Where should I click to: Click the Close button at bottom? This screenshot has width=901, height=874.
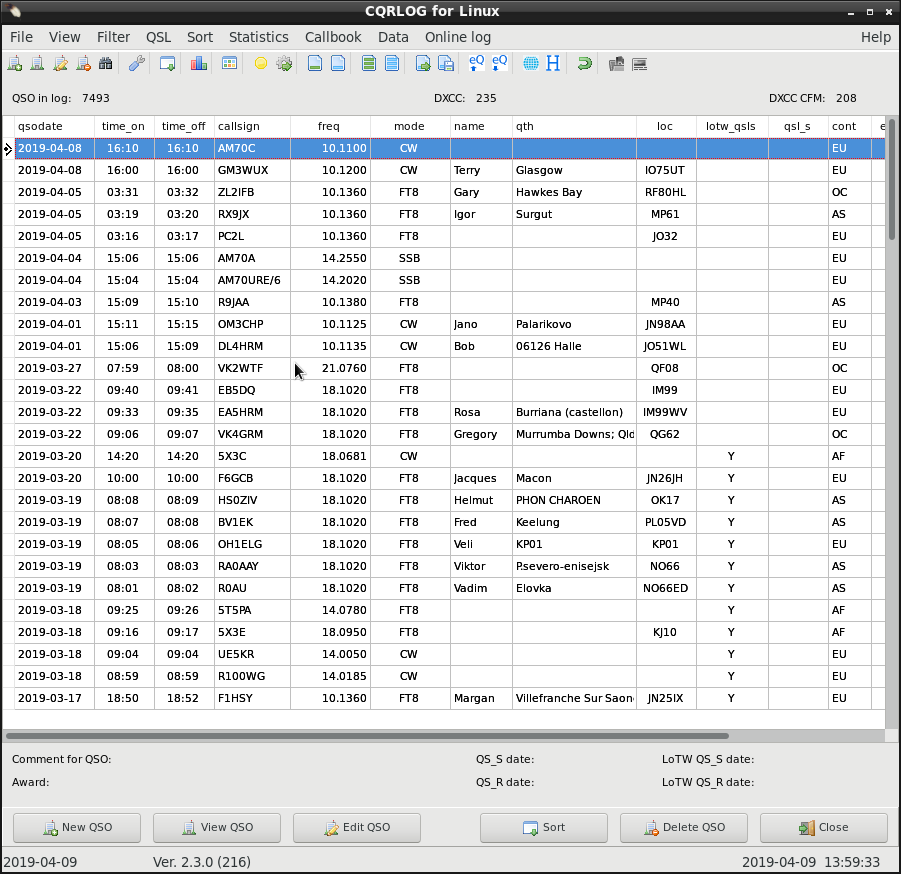(x=823, y=827)
